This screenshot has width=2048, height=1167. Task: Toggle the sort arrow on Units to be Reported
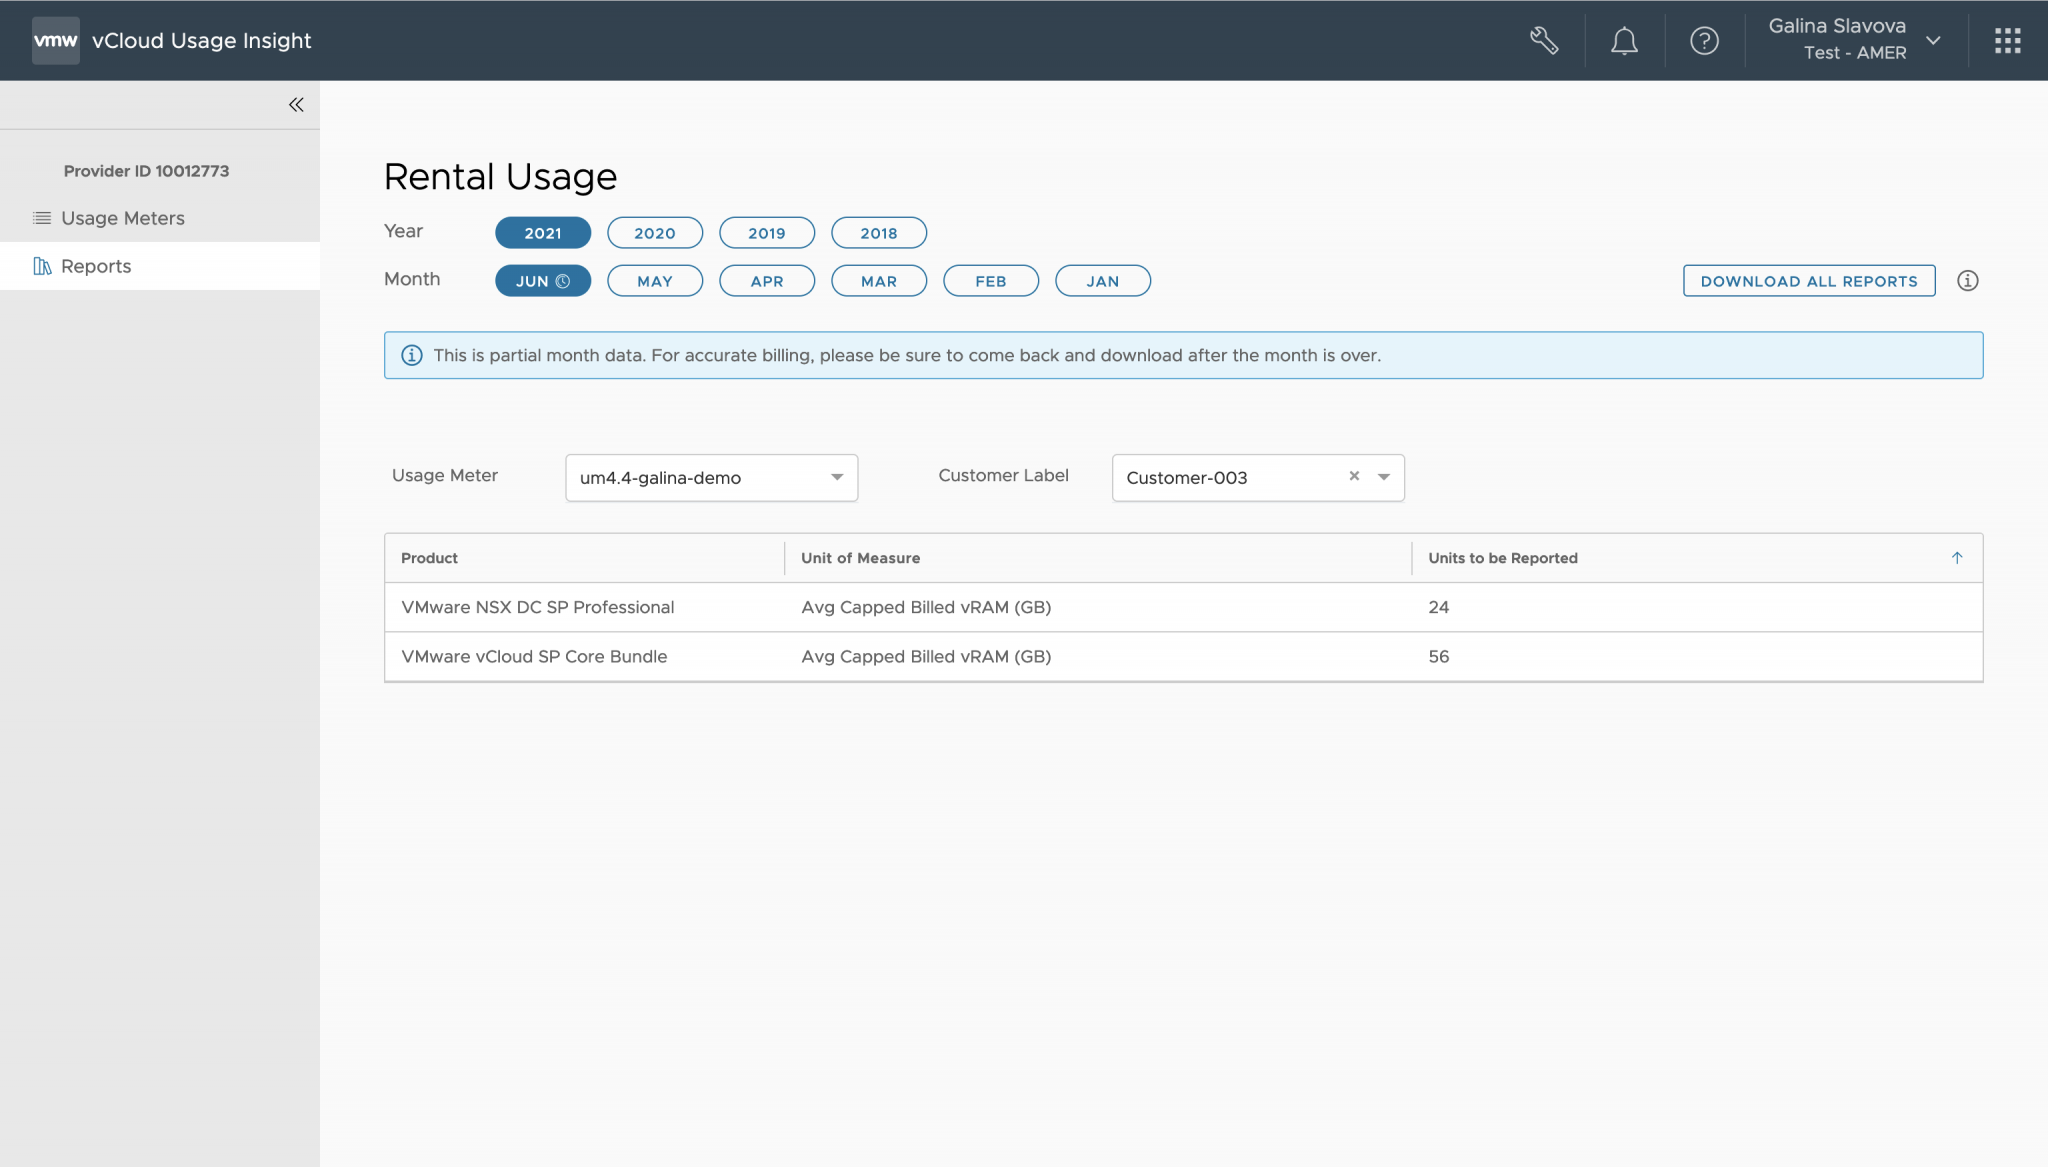click(x=1957, y=558)
